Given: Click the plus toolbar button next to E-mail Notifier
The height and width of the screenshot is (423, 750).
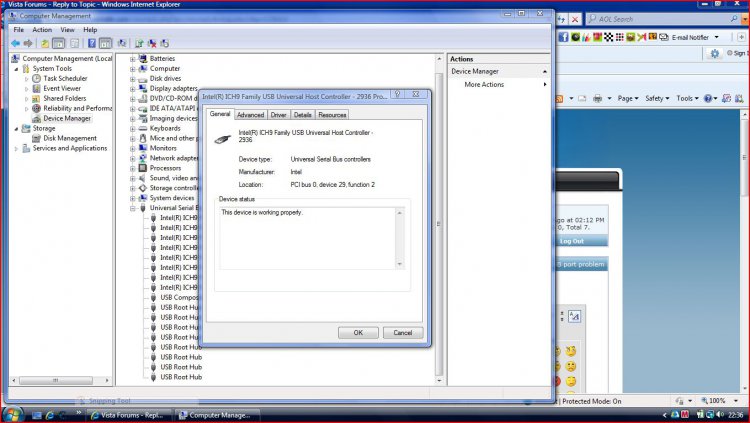Looking at the screenshot, I should pos(741,37).
